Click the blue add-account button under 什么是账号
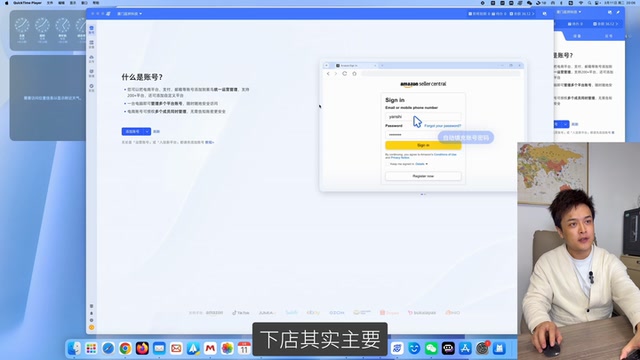Screen dimensions: 640x360 (133, 131)
